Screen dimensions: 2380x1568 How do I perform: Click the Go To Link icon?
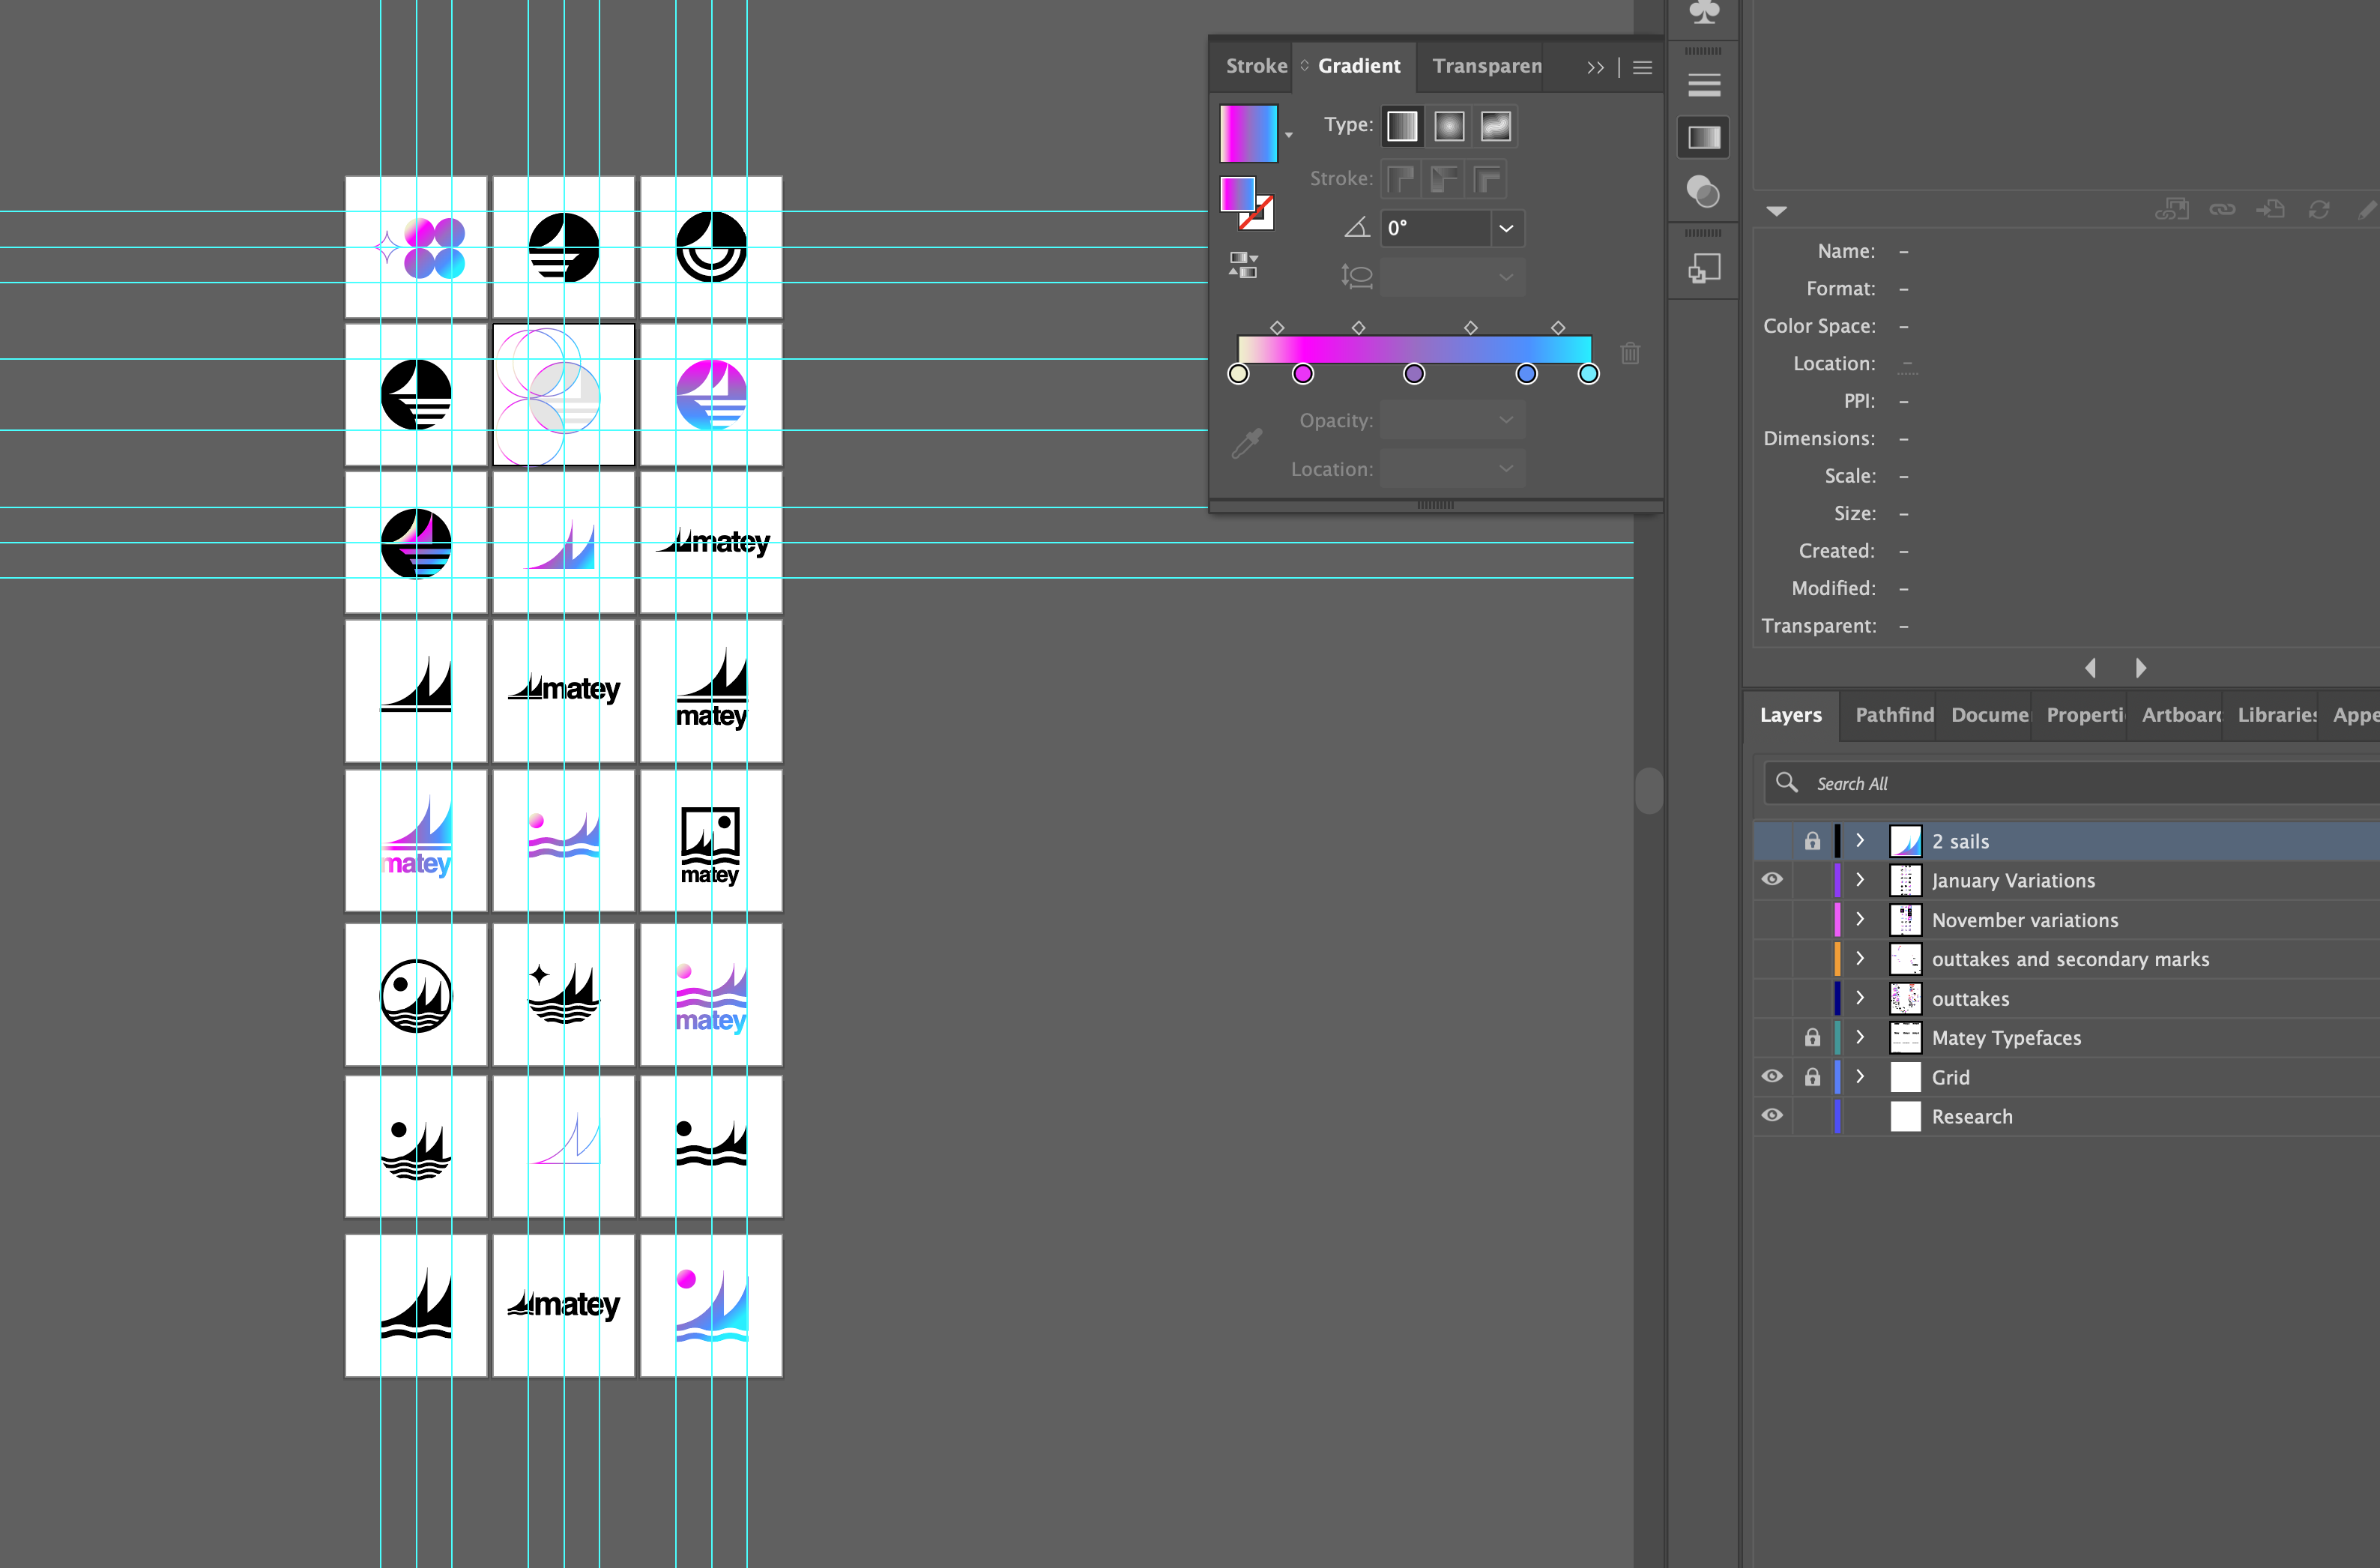pos(2270,209)
